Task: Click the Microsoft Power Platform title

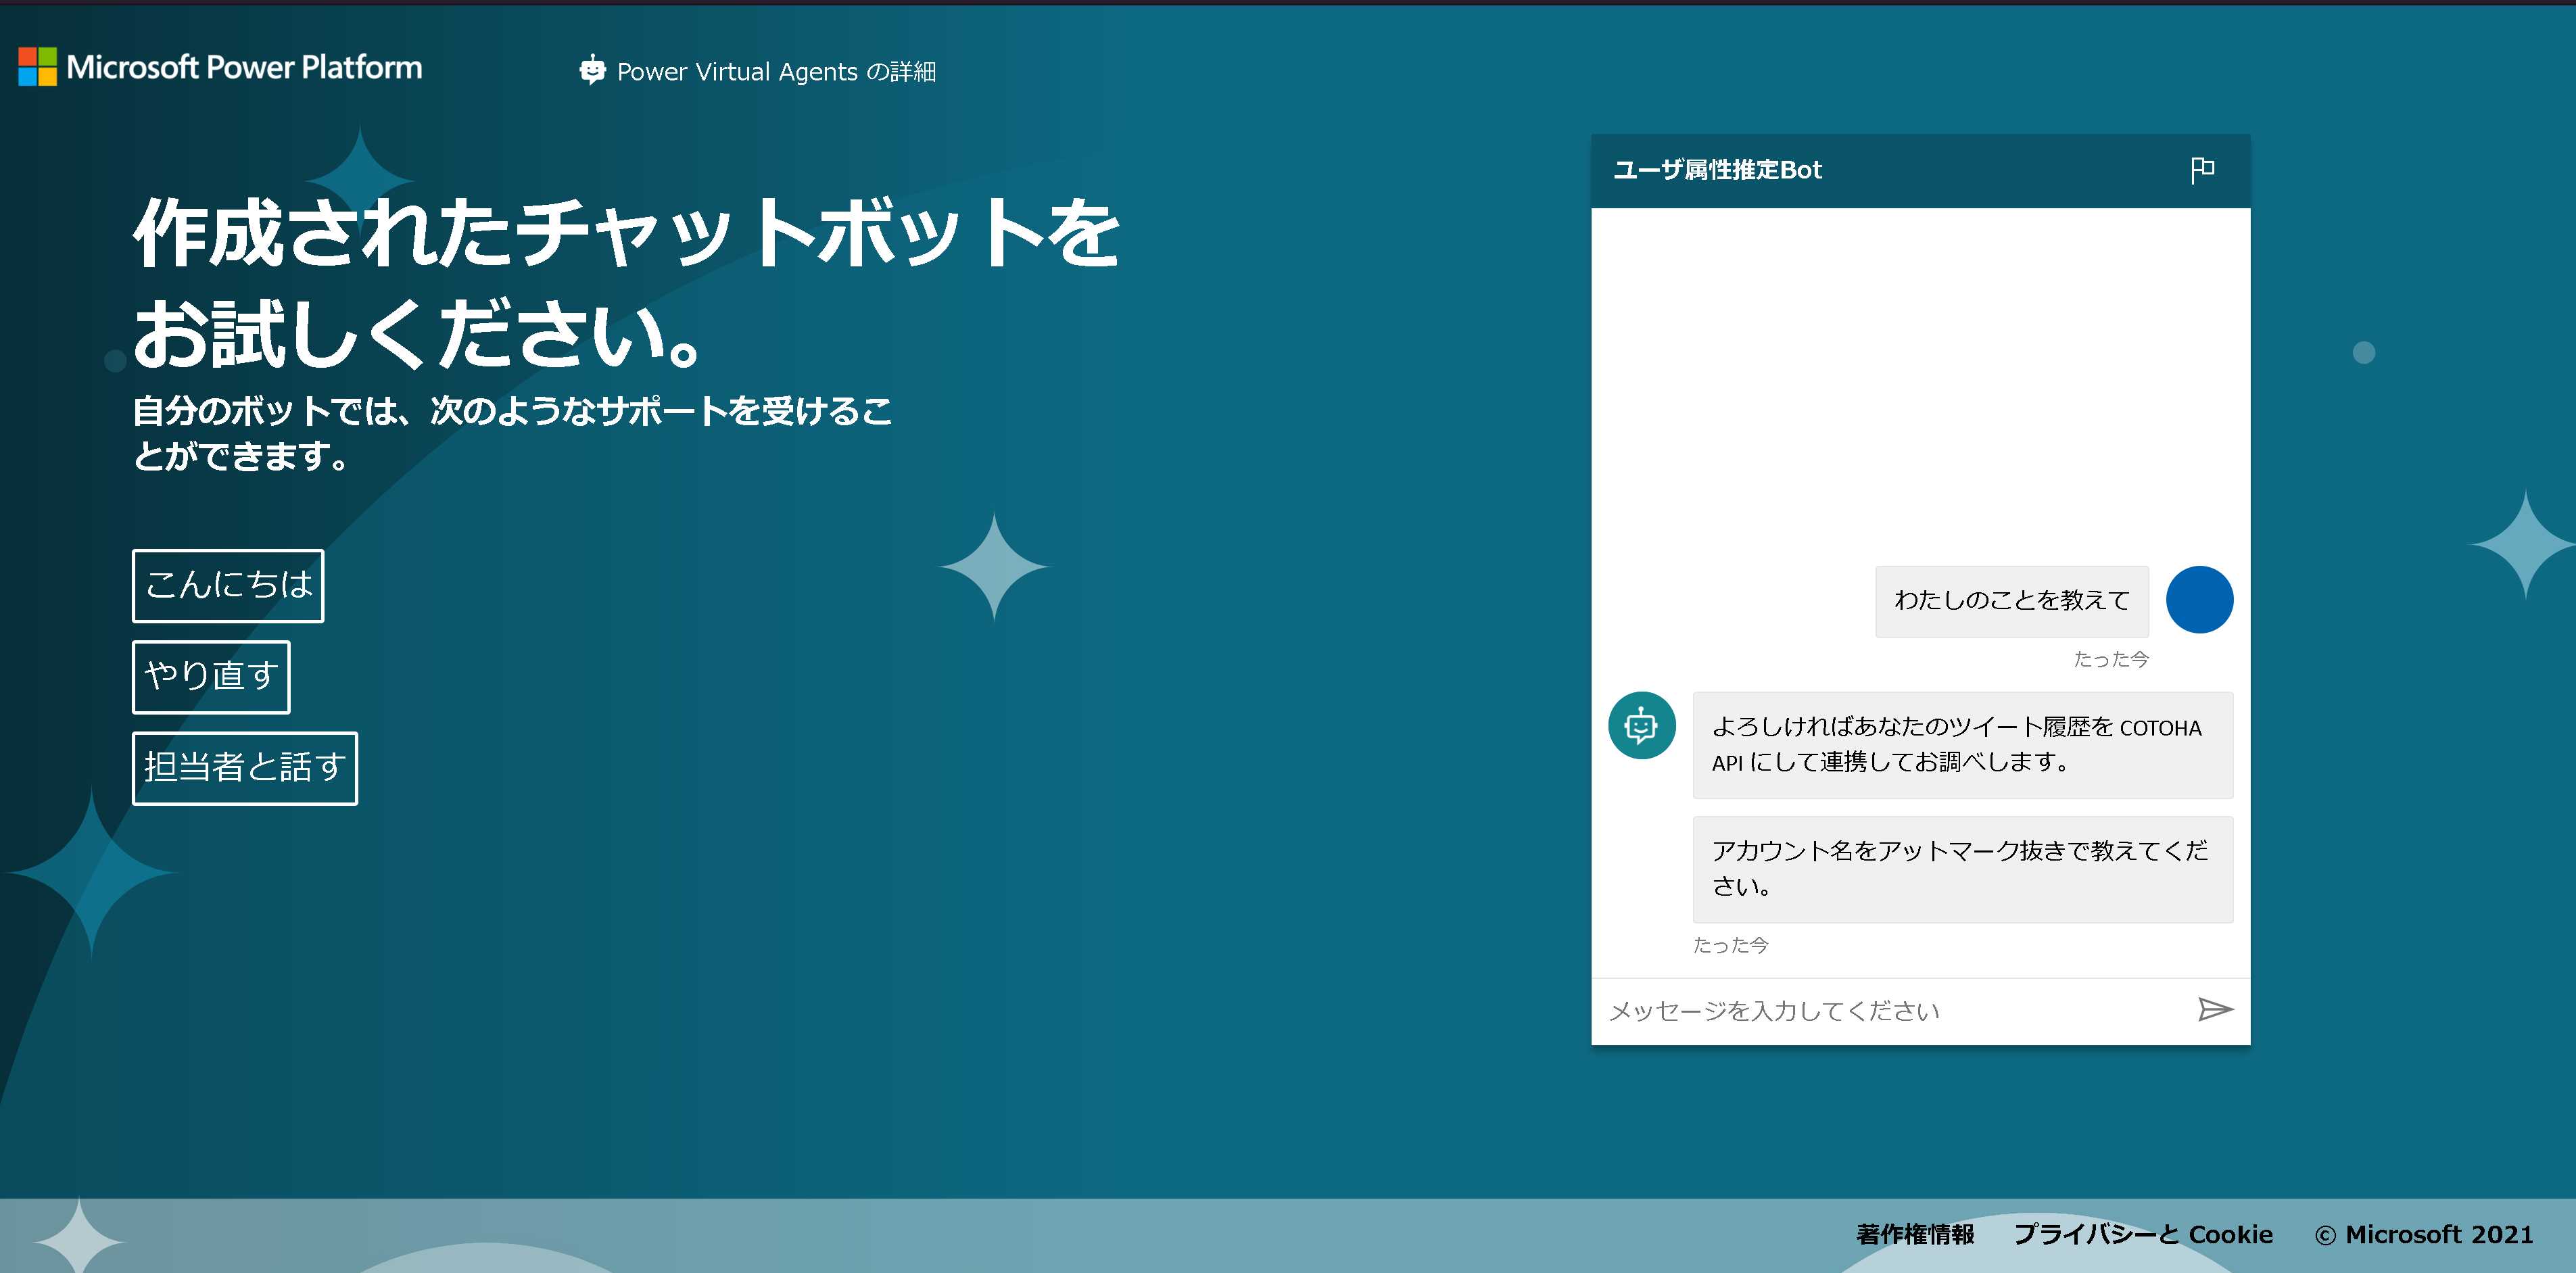Action: pos(244,67)
